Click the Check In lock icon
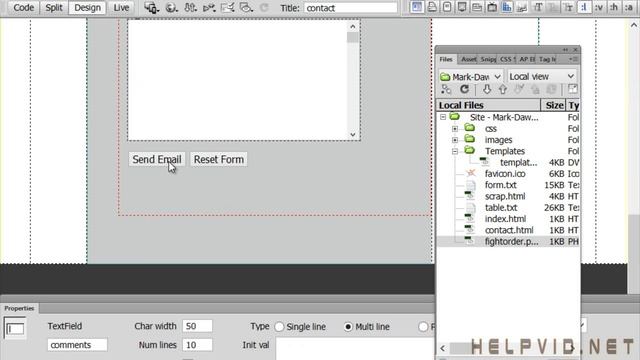The width and height of the screenshot is (640, 360). 535,89
